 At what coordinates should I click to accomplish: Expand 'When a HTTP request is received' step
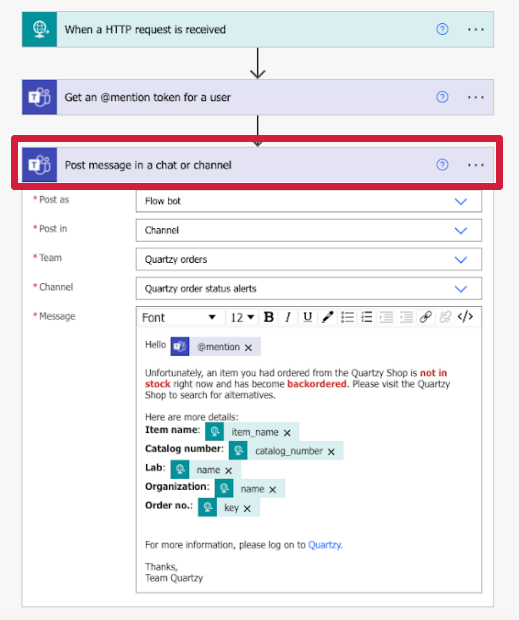258,29
